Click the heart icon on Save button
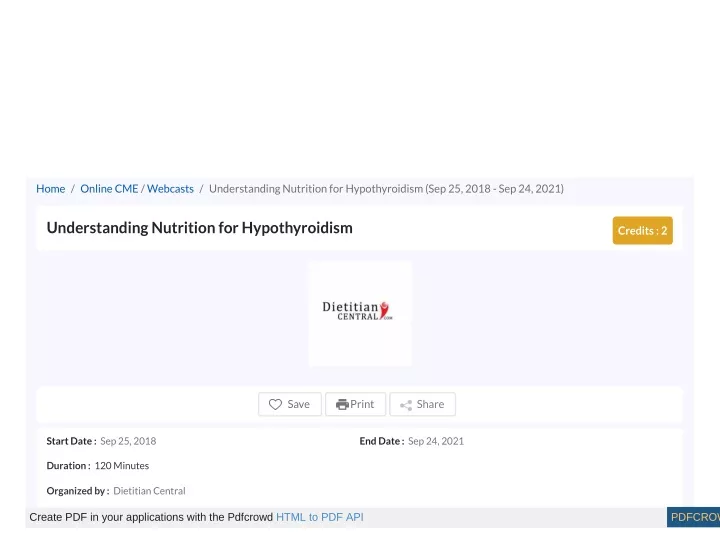720x556 pixels. 275,404
